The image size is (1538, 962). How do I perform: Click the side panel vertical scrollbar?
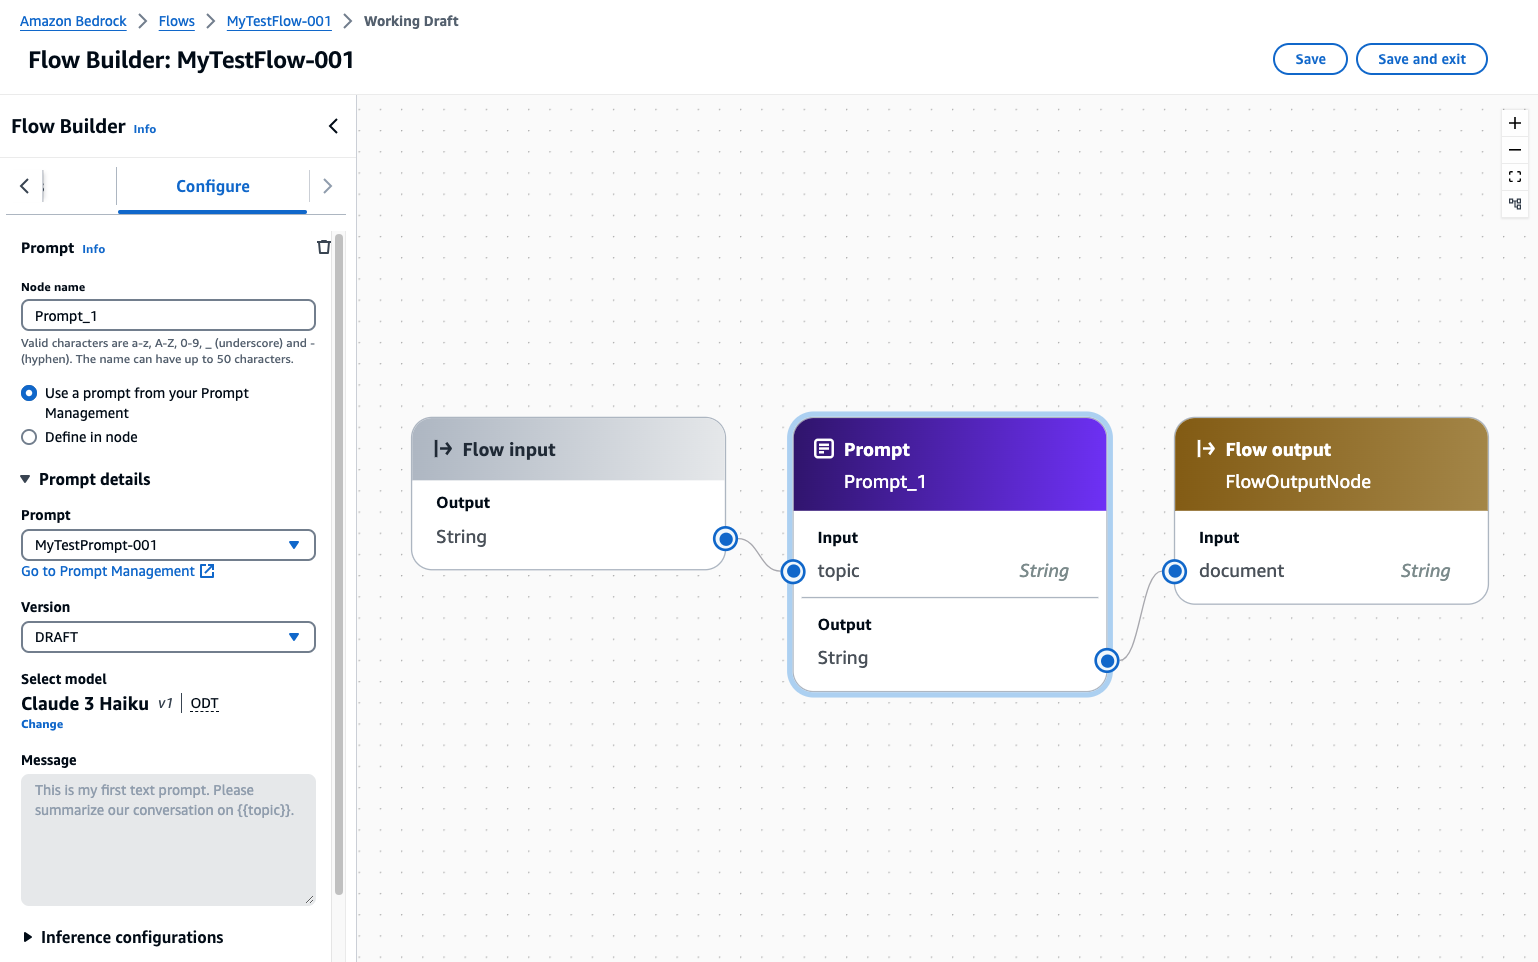click(x=339, y=564)
